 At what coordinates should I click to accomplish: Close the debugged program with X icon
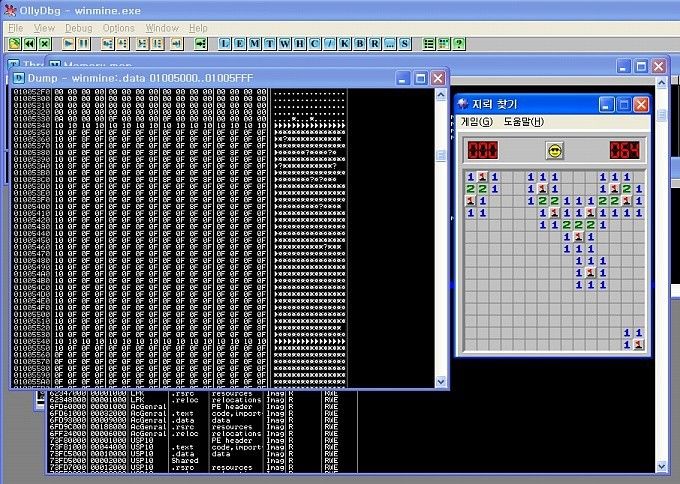[x=45, y=43]
